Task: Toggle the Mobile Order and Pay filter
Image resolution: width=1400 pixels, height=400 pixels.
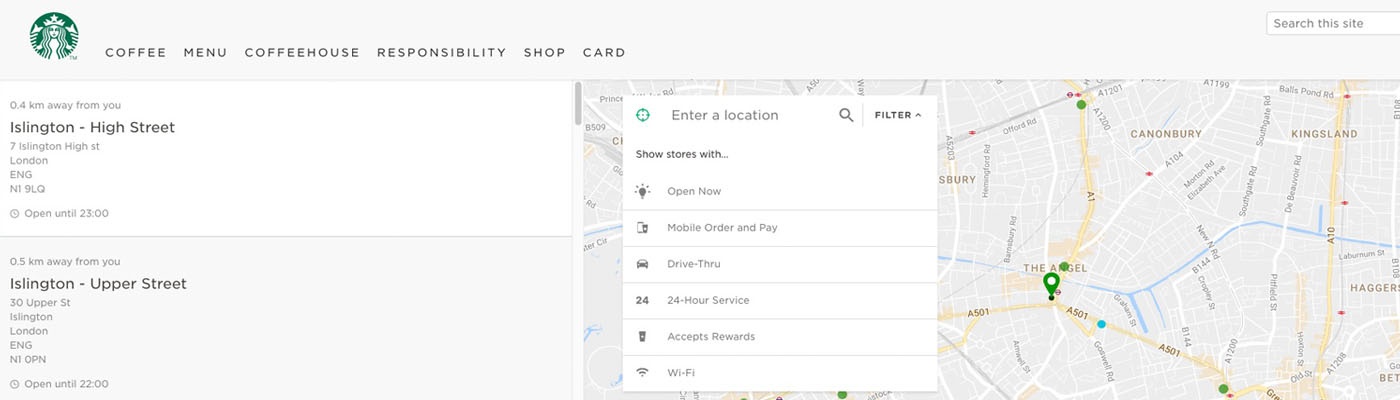Action: (x=780, y=228)
